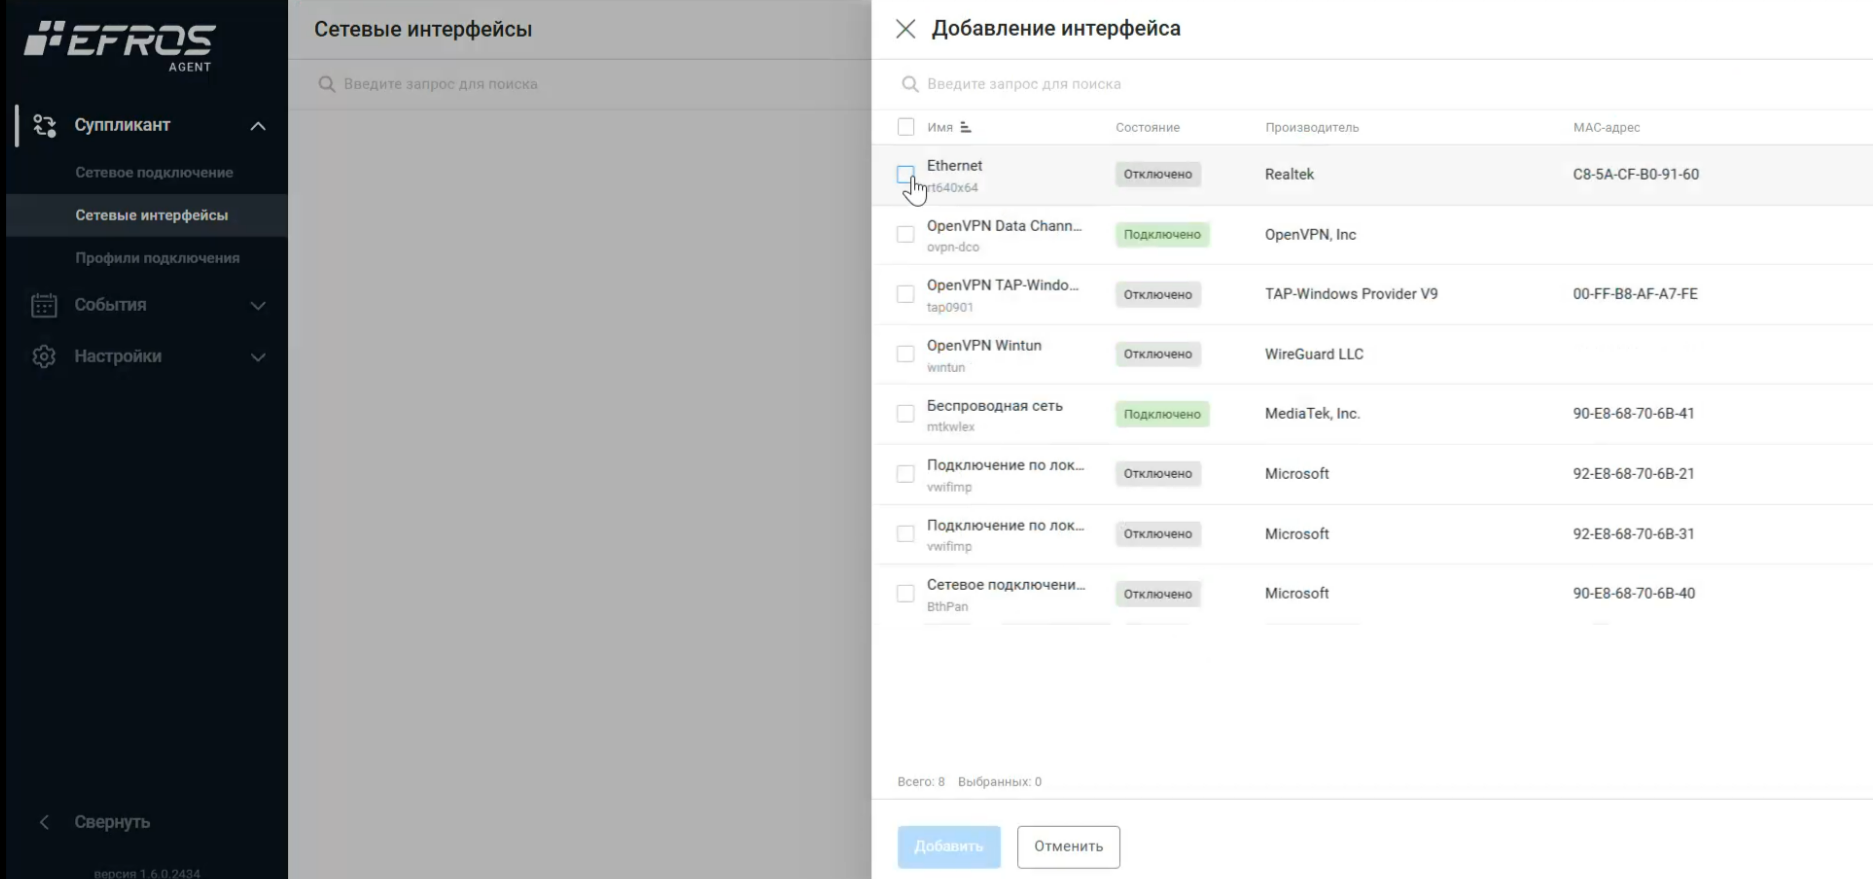Click the collapse arrow icon beside Свернуть
This screenshot has height=879, width=1873.
coord(44,822)
